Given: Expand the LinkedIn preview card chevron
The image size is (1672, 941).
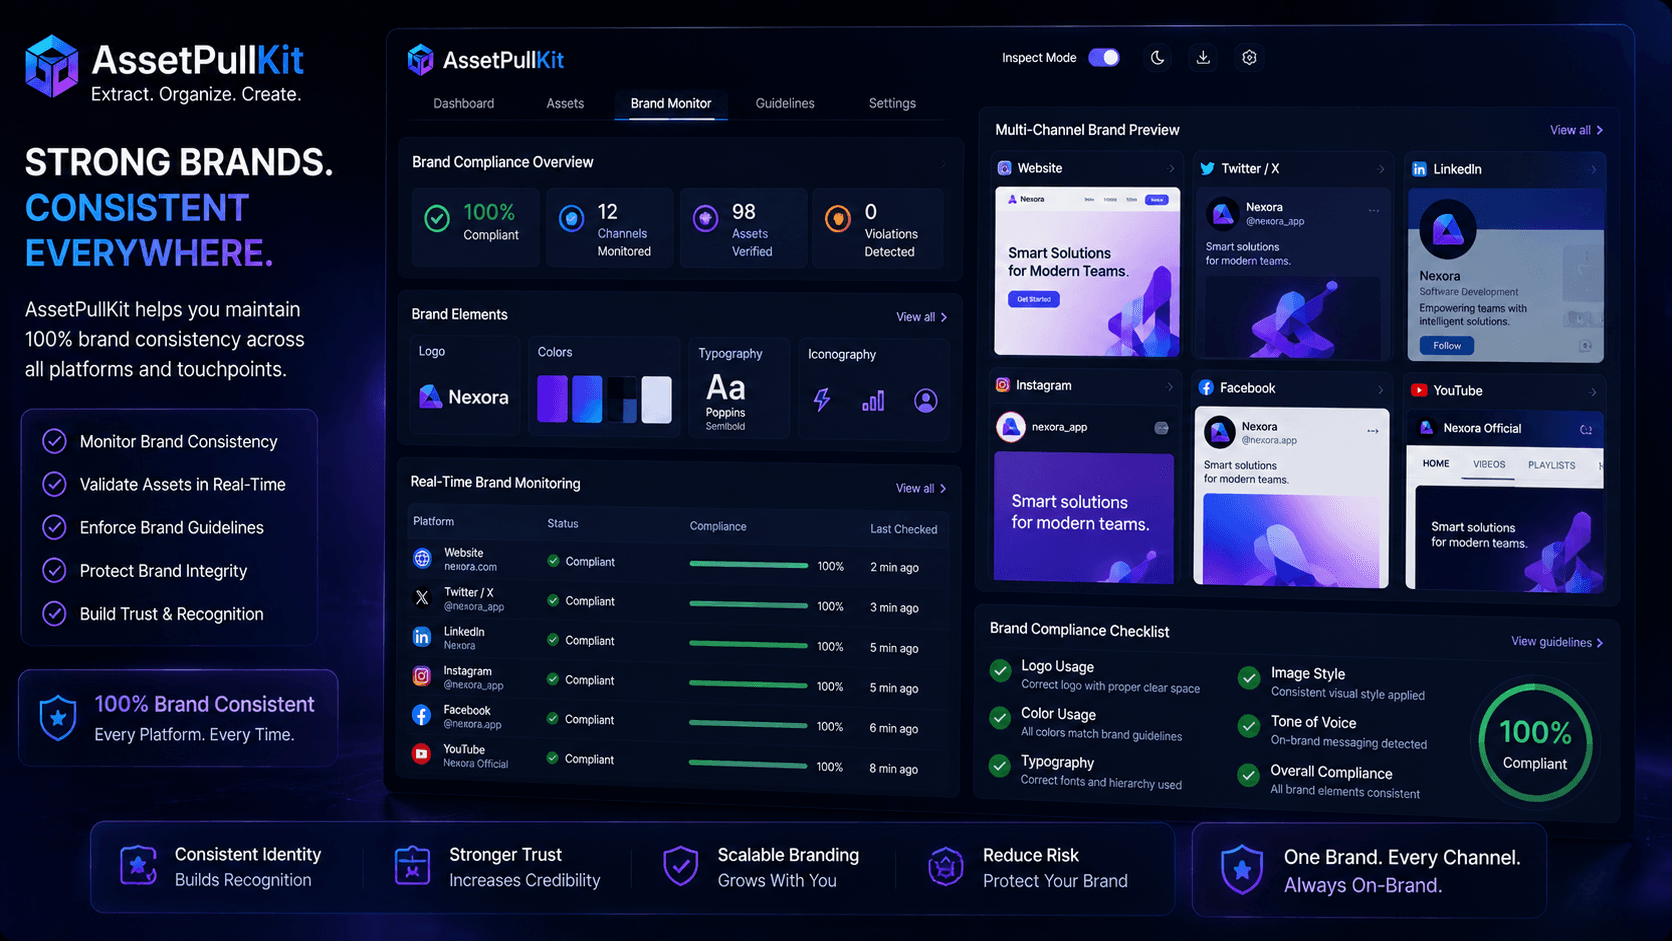Looking at the screenshot, I should click(1593, 169).
